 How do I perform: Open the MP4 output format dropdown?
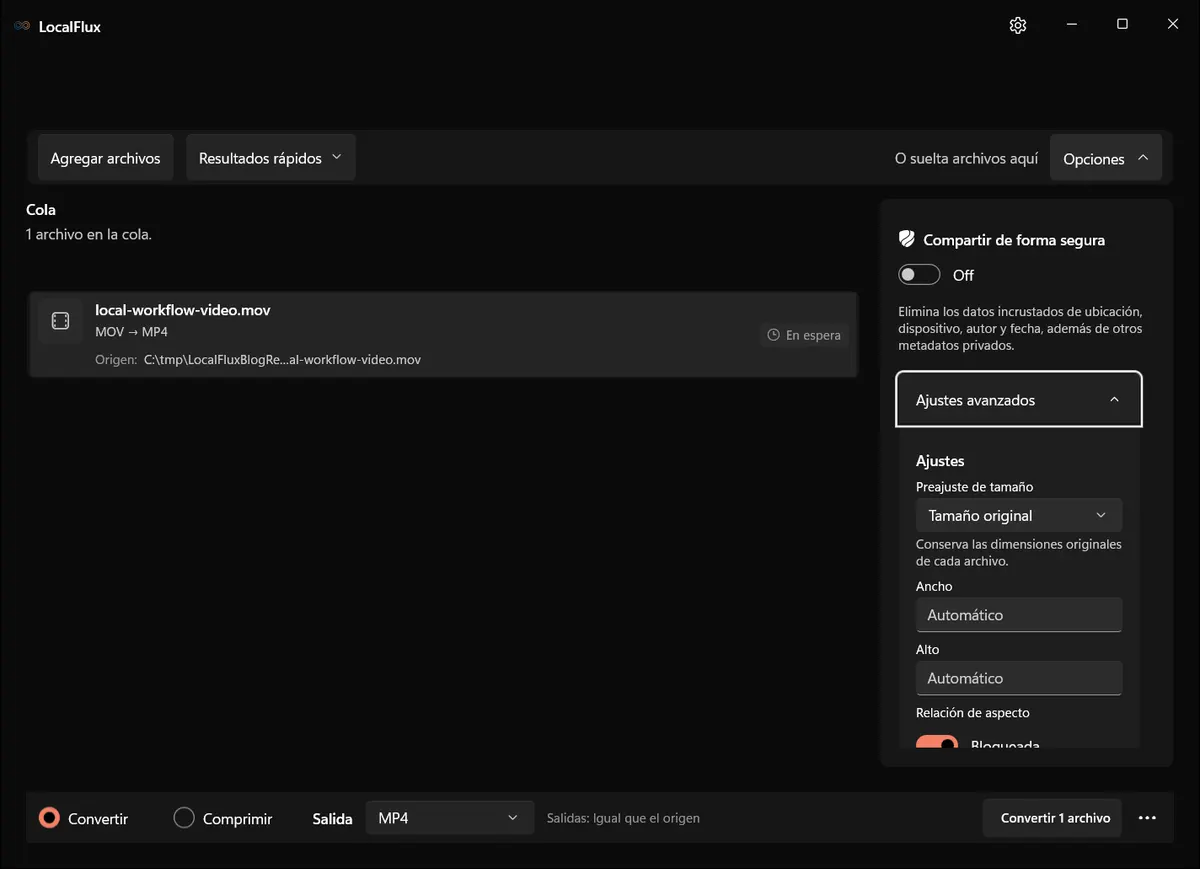(x=449, y=818)
